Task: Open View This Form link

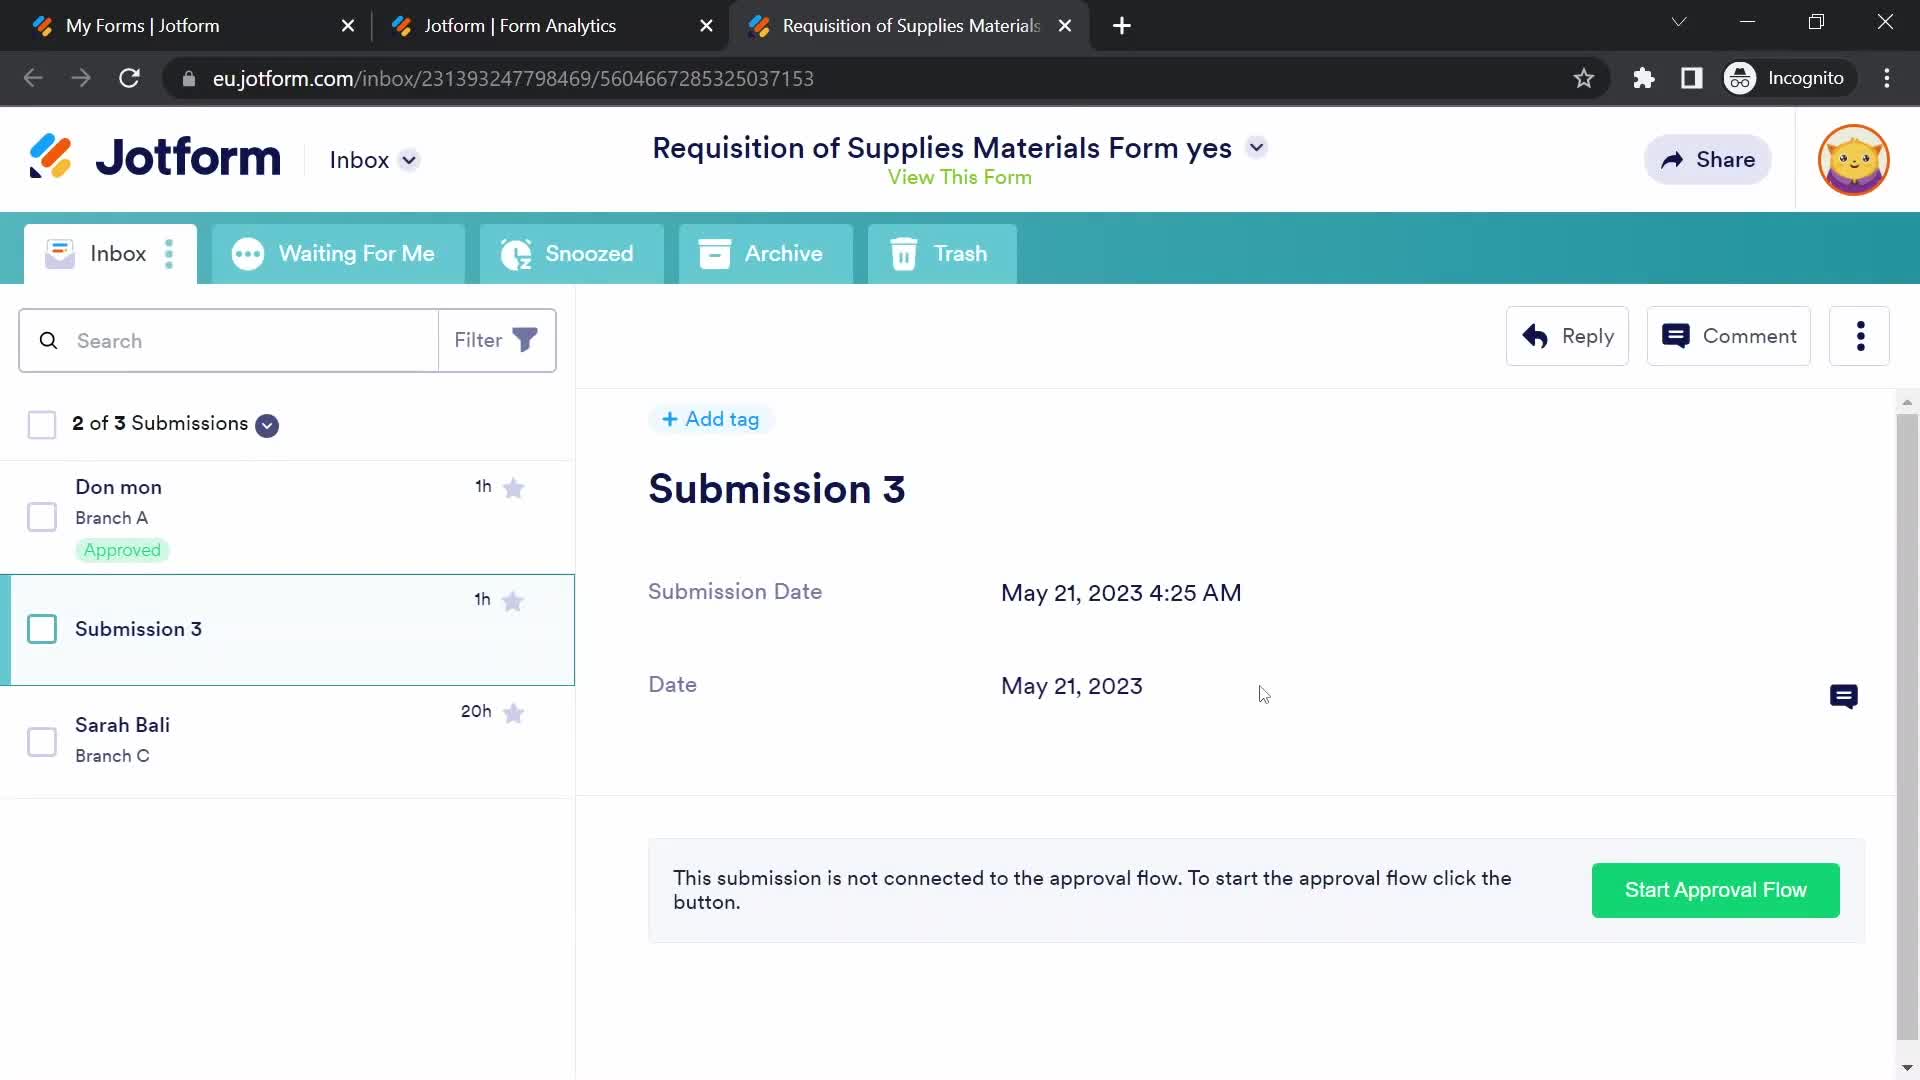Action: (960, 177)
